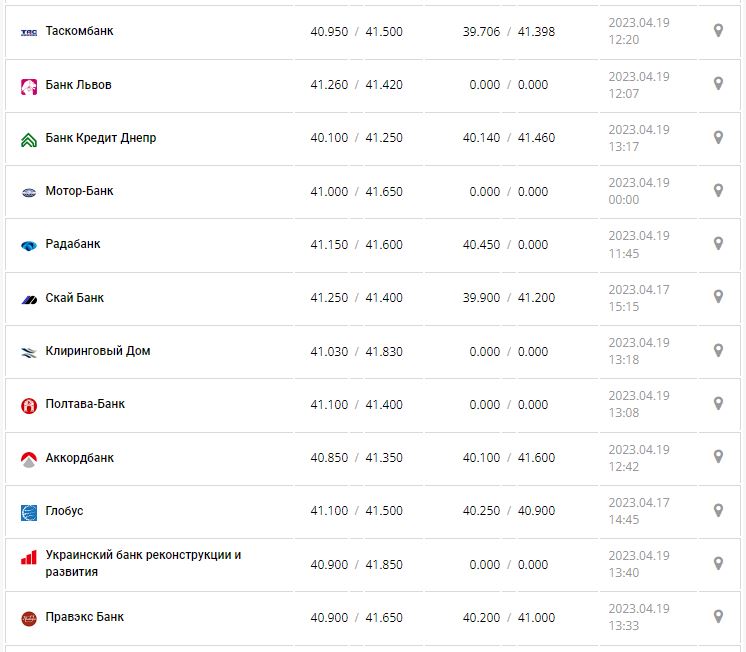This screenshot has width=746, height=652.
Task: Click the Правэкс Банк location pin
Action: (718, 617)
